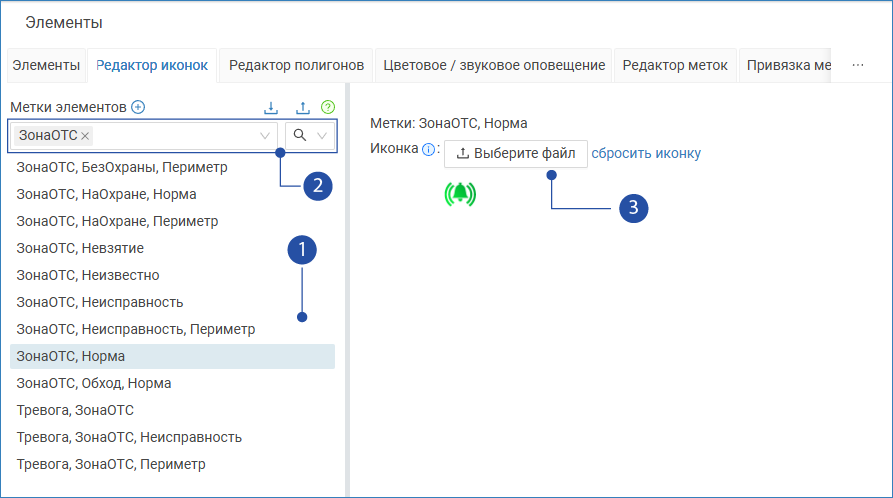Screen dimensions: 893x498
Task: Click the info icon next to Иконка
Action: (x=428, y=150)
